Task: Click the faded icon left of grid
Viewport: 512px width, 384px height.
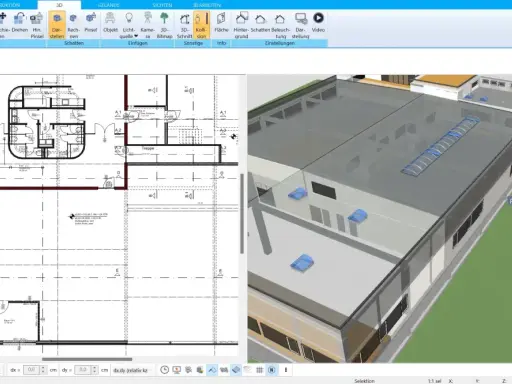Action: click(x=247, y=370)
